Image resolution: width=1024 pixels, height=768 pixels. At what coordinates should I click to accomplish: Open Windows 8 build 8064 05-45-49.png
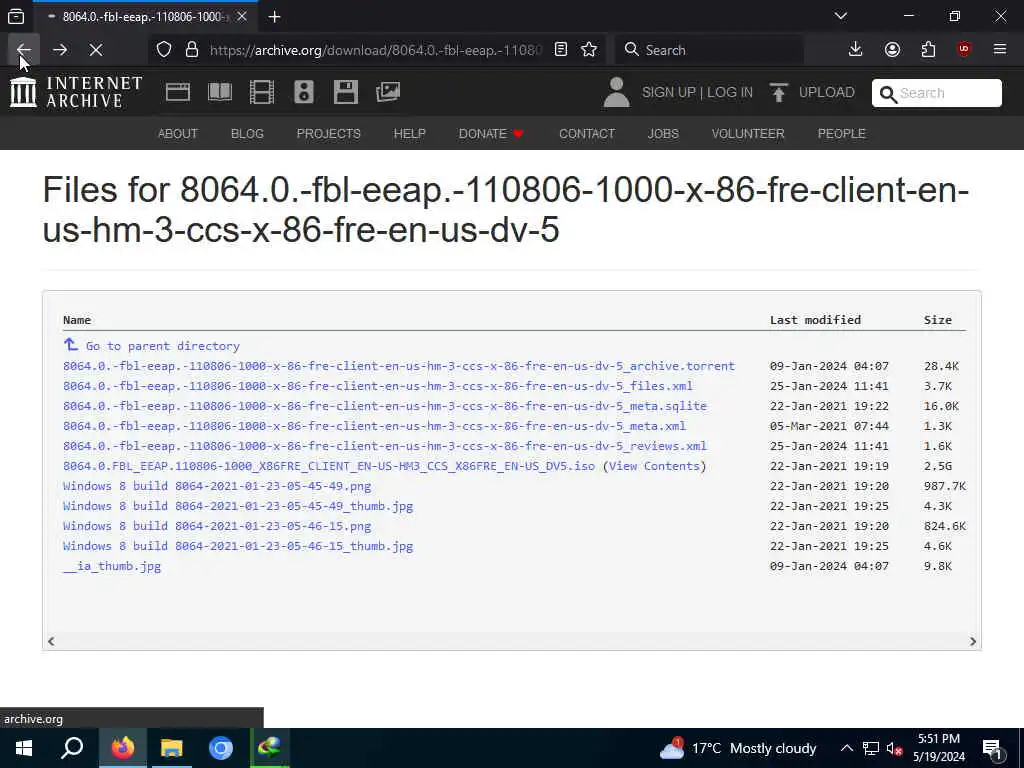tap(217, 486)
